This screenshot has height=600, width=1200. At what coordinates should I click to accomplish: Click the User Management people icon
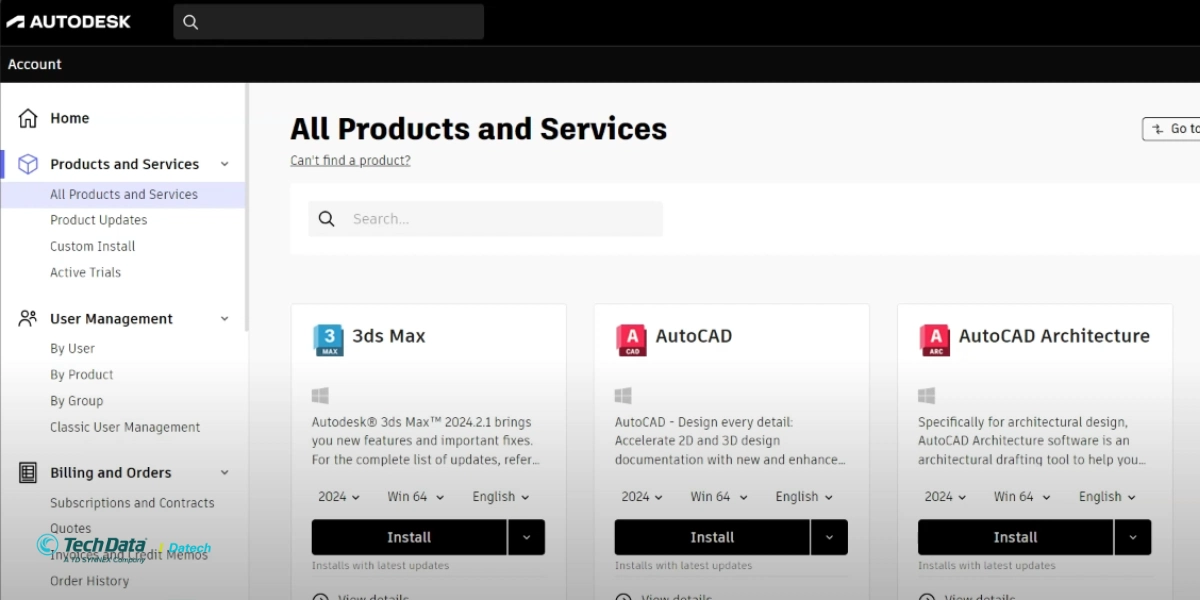pyautogui.click(x=28, y=318)
